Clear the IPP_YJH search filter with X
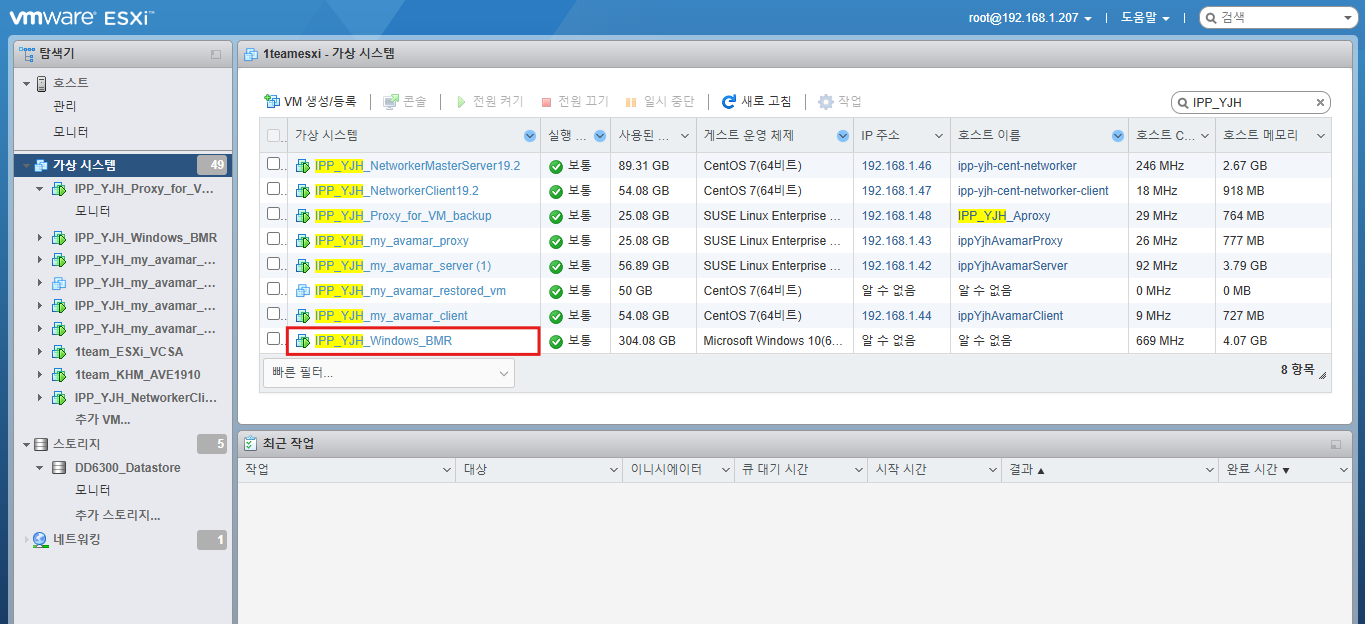The width and height of the screenshot is (1365, 624). tap(1320, 102)
